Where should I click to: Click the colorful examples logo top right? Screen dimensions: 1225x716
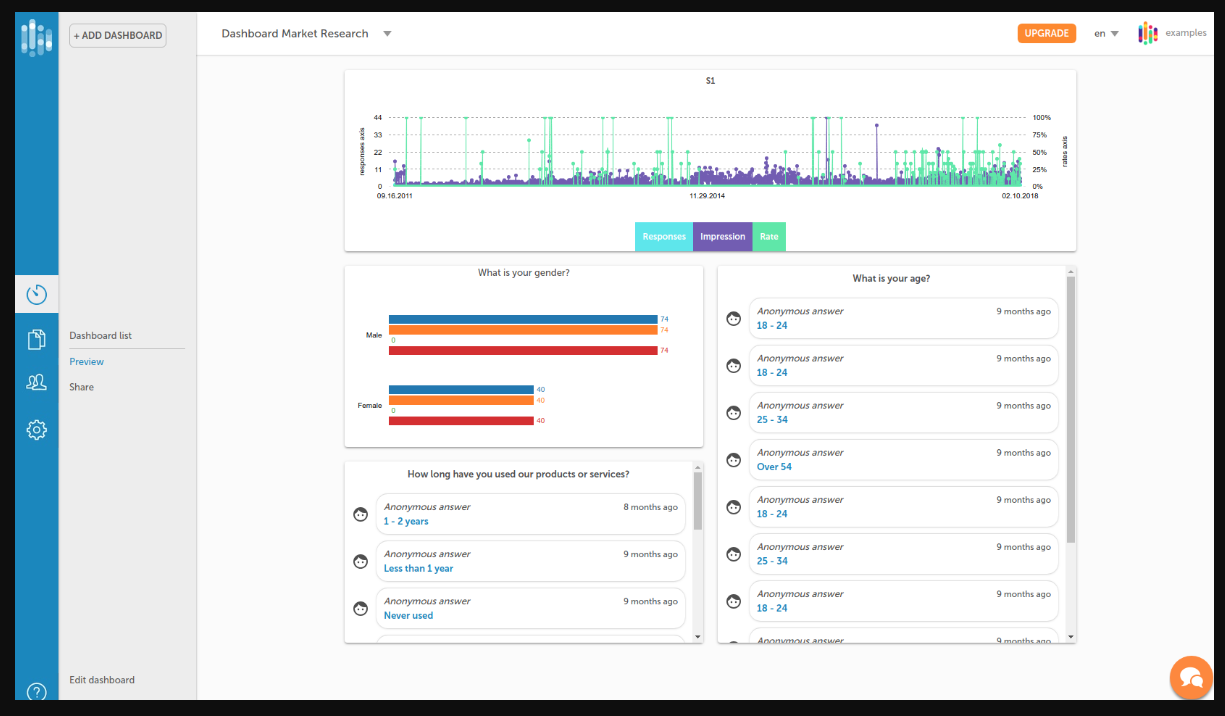pyautogui.click(x=1147, y=32)
